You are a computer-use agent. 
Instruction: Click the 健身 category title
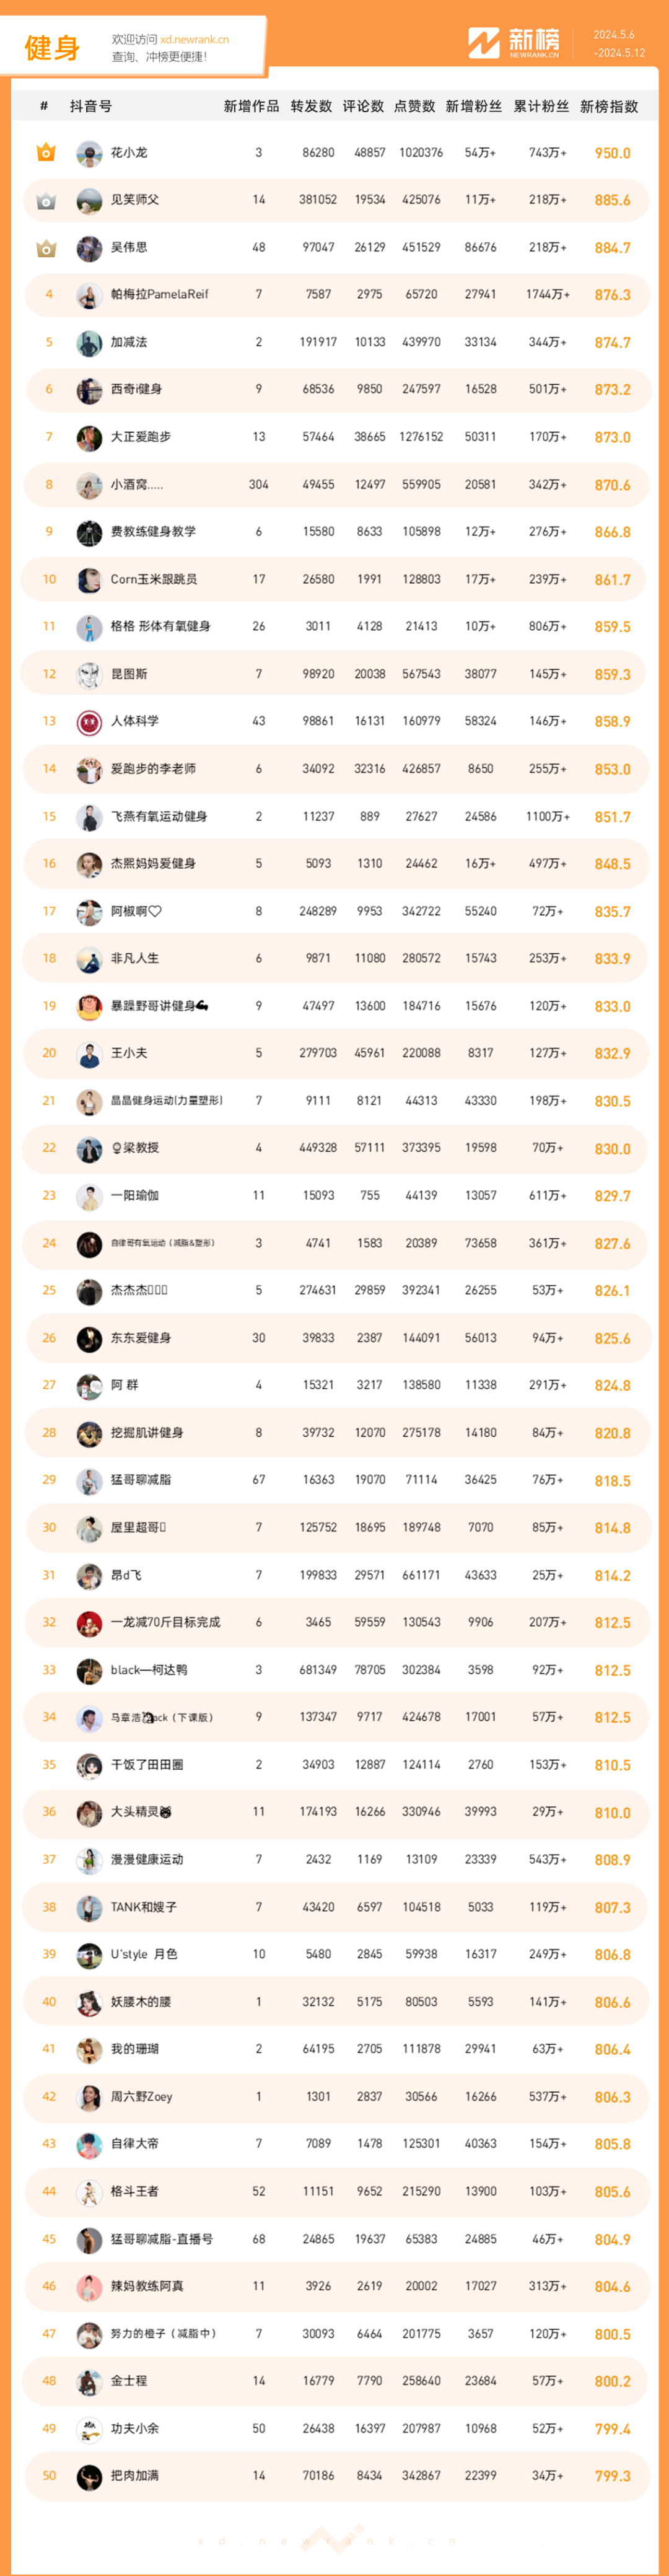pos(52,47)
